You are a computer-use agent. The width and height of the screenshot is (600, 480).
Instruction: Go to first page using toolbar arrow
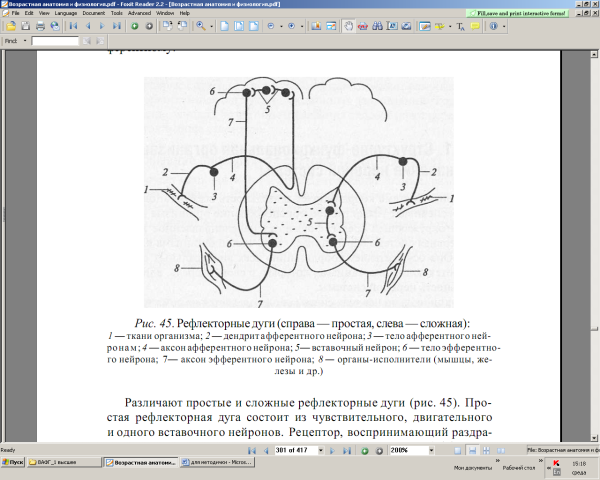click(x=74, y=25)
